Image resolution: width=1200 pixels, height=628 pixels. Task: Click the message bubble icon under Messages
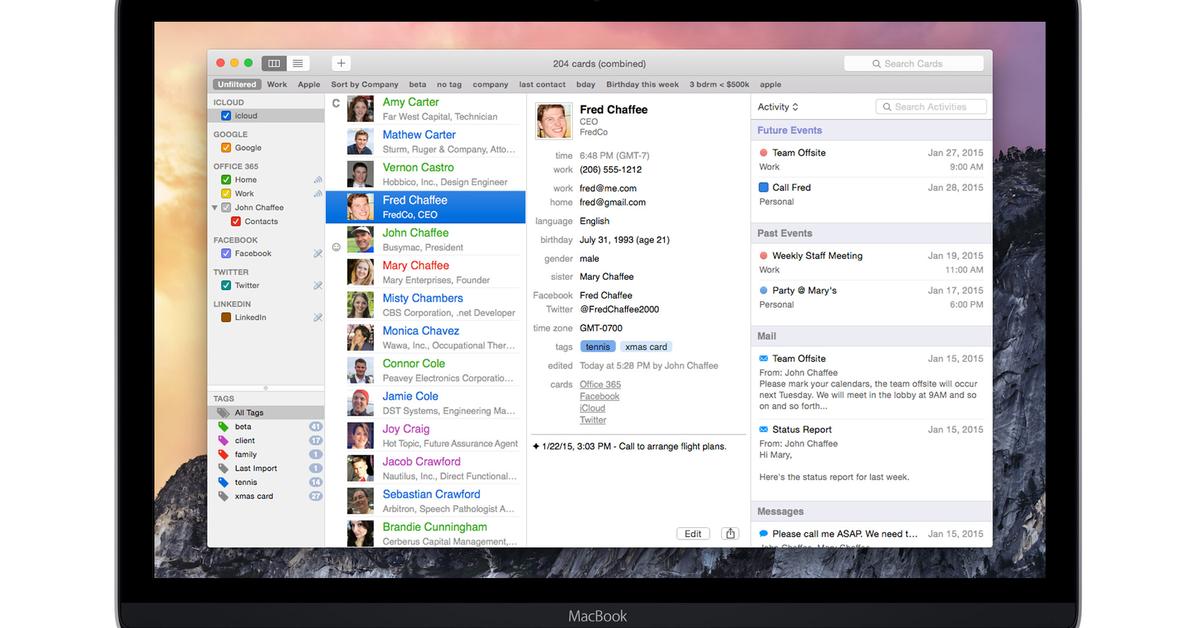tap(764, 534)
